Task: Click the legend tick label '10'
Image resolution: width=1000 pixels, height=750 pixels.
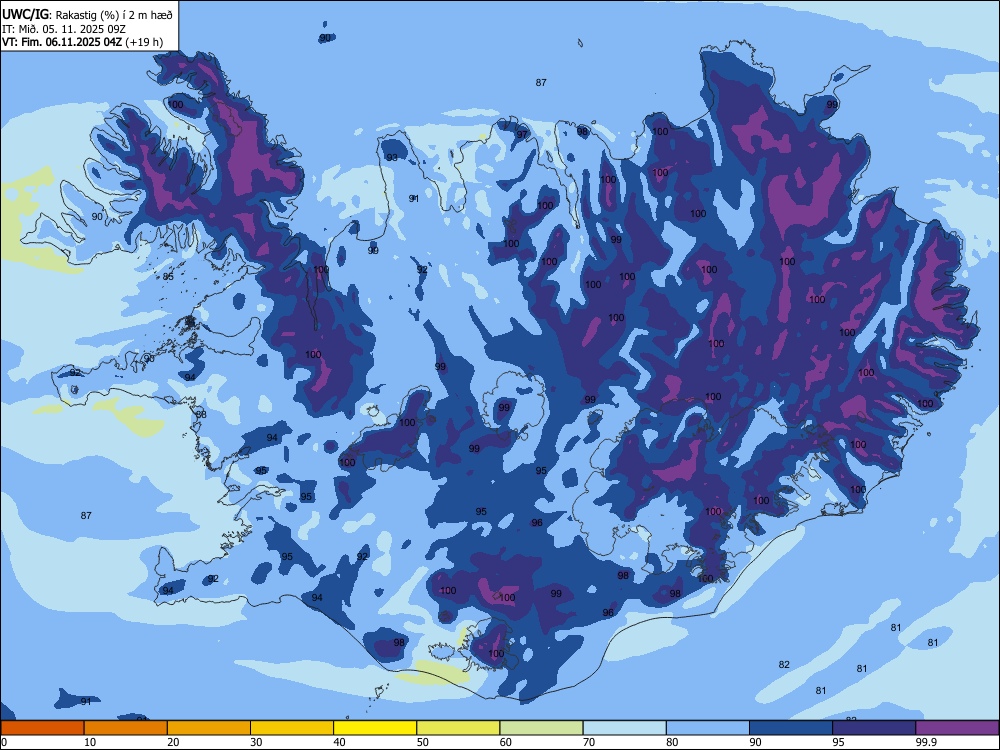Action: click(x=90, y=742)
